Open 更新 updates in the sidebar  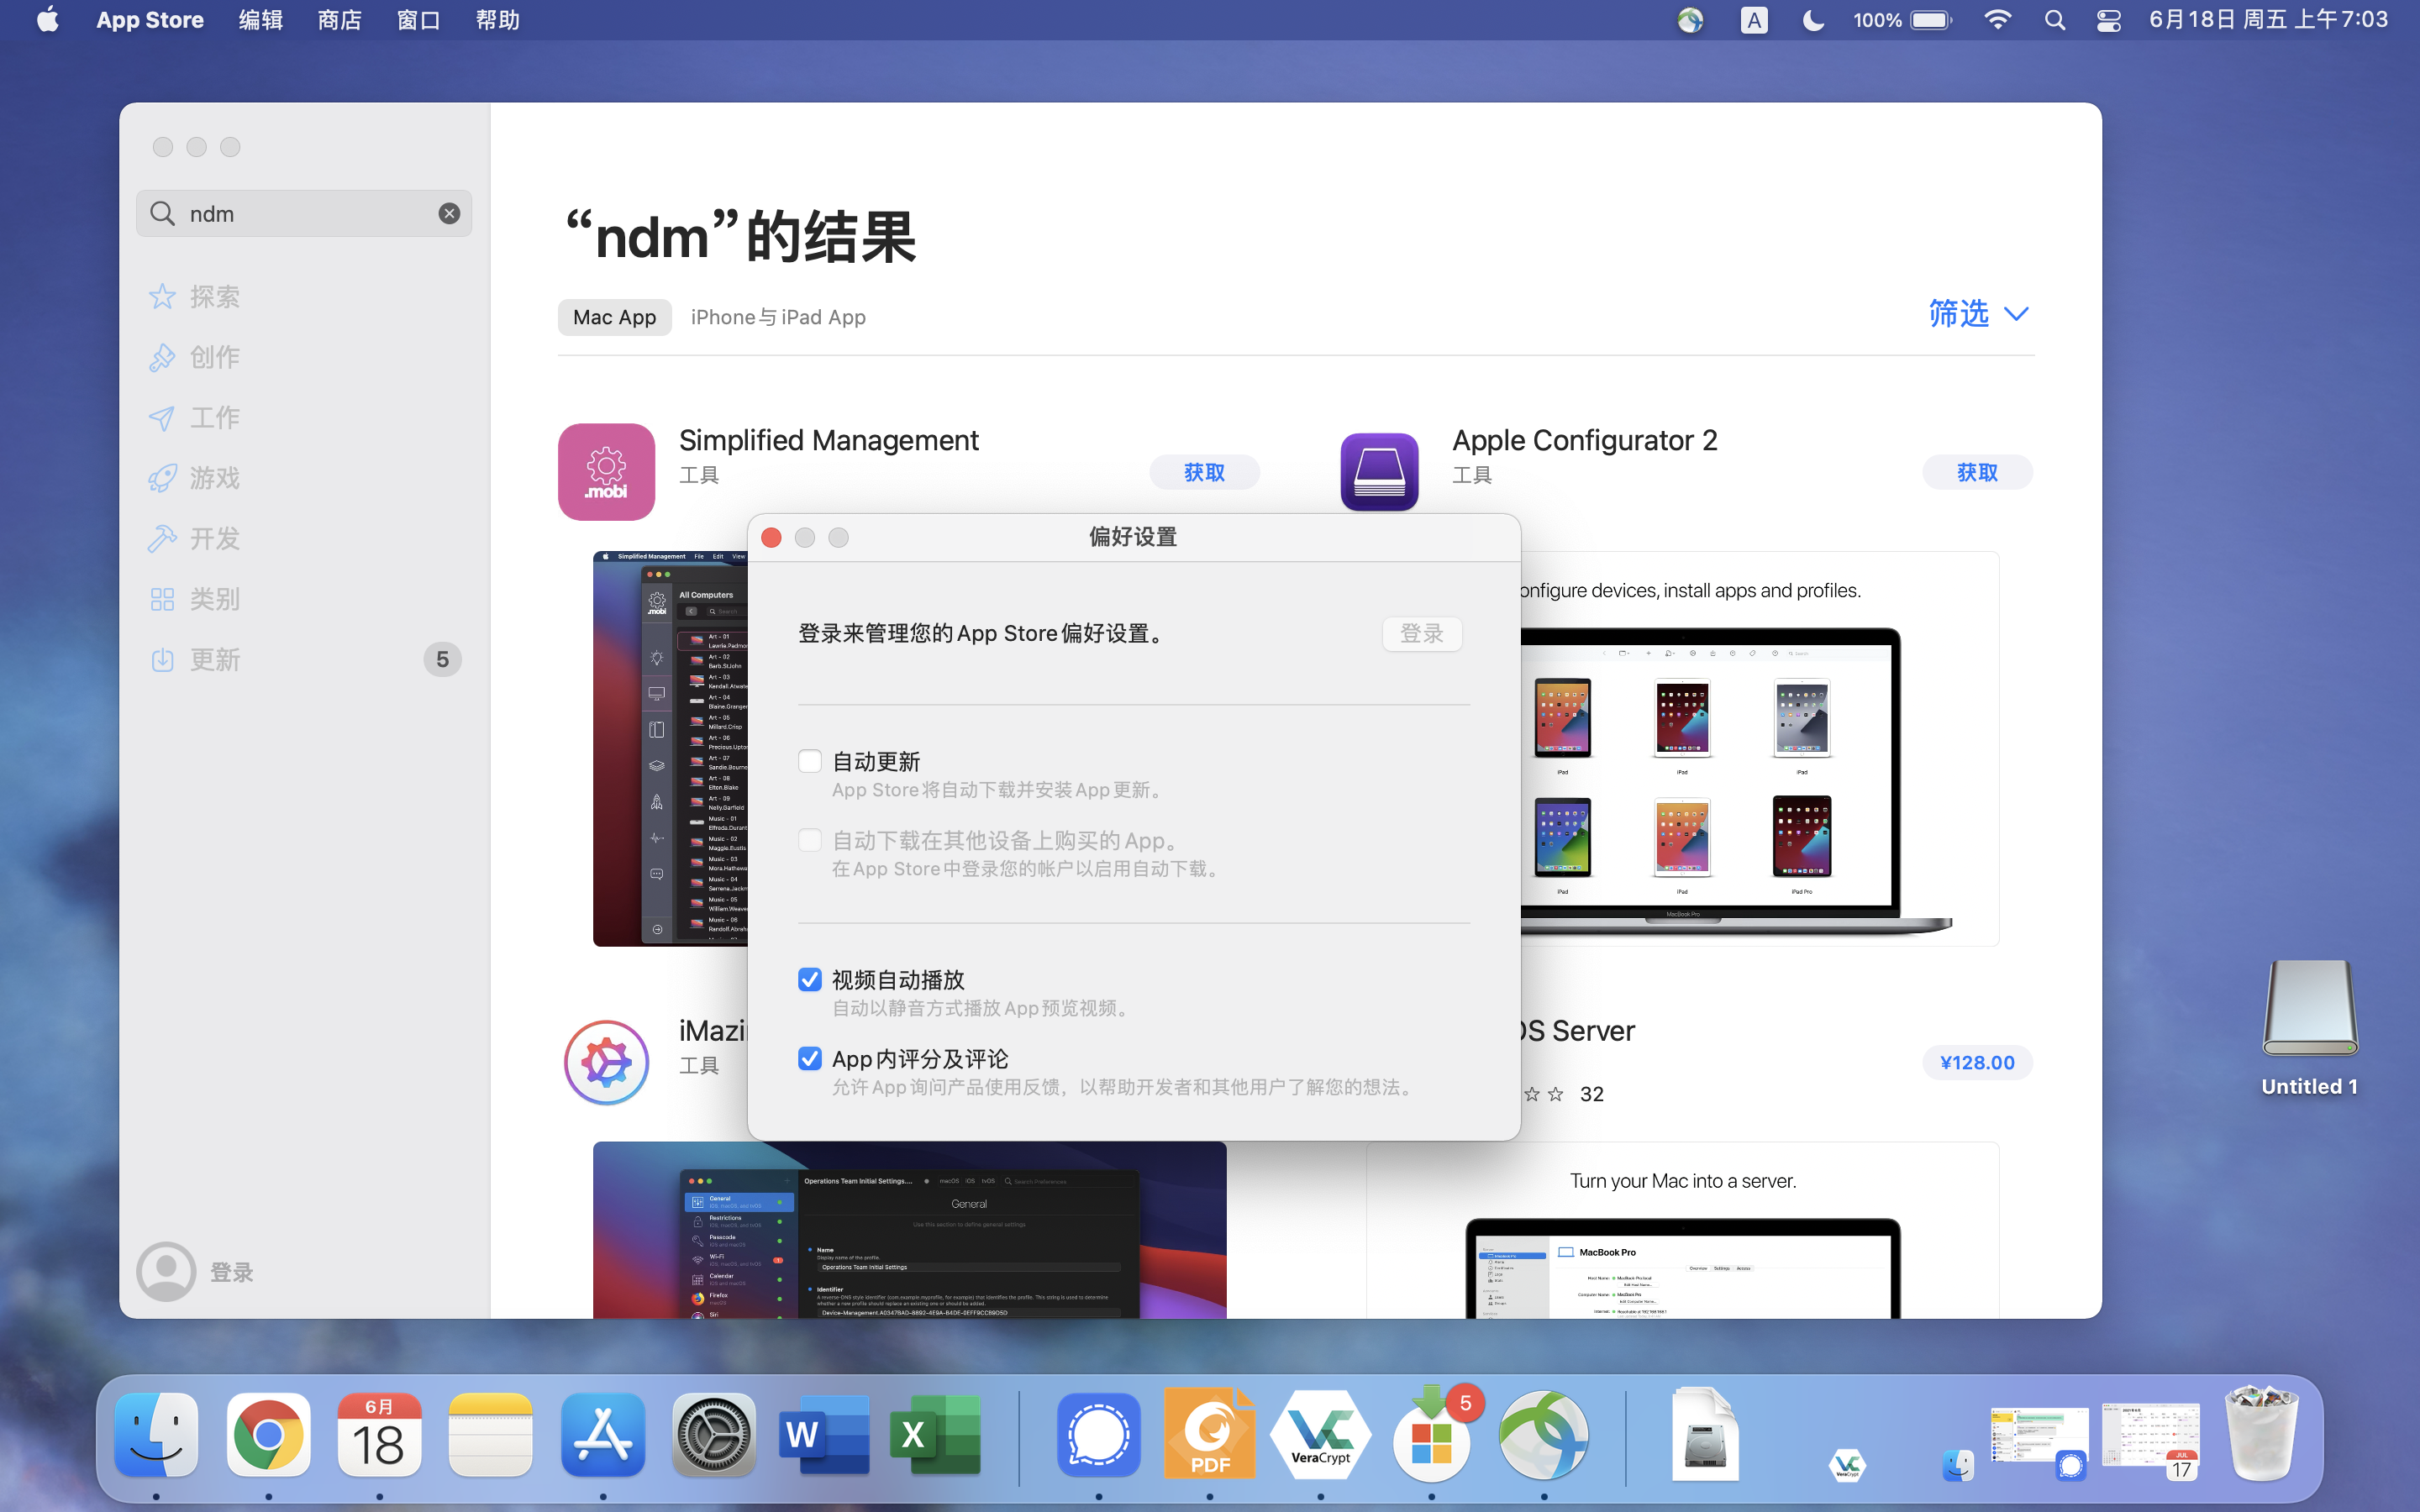click(215, 659)
